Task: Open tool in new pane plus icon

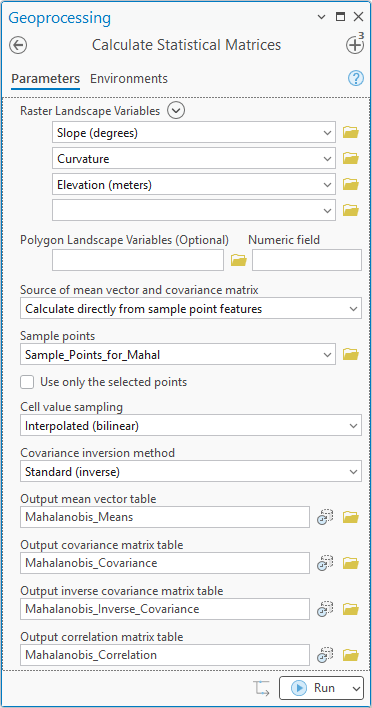Action: pos(355,45)
